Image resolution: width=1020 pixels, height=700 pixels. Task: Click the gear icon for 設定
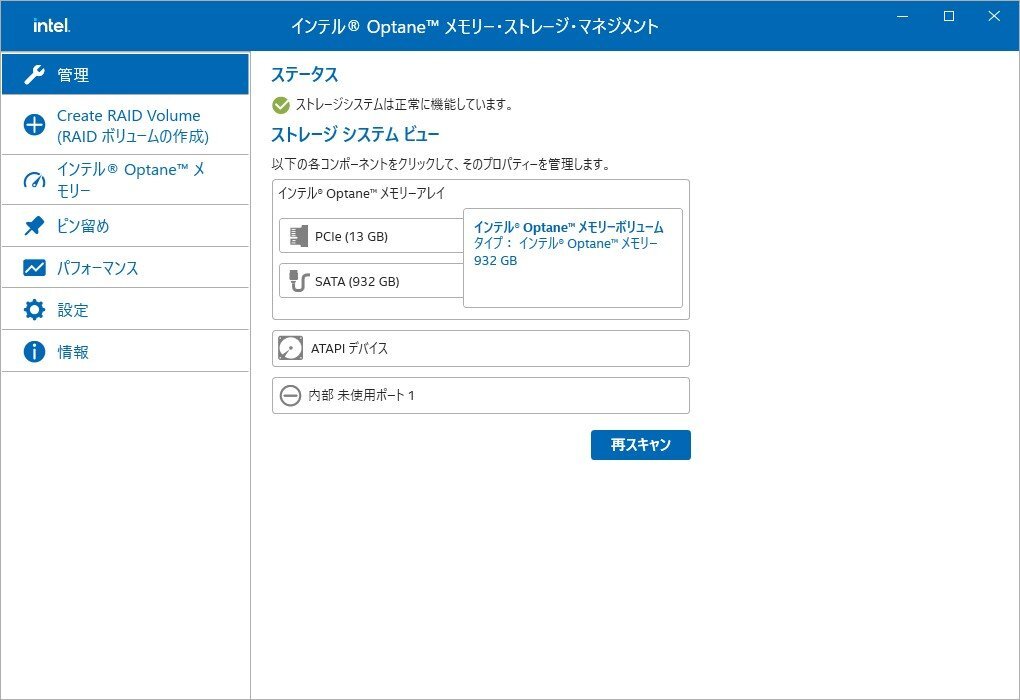tap(34, 310)
